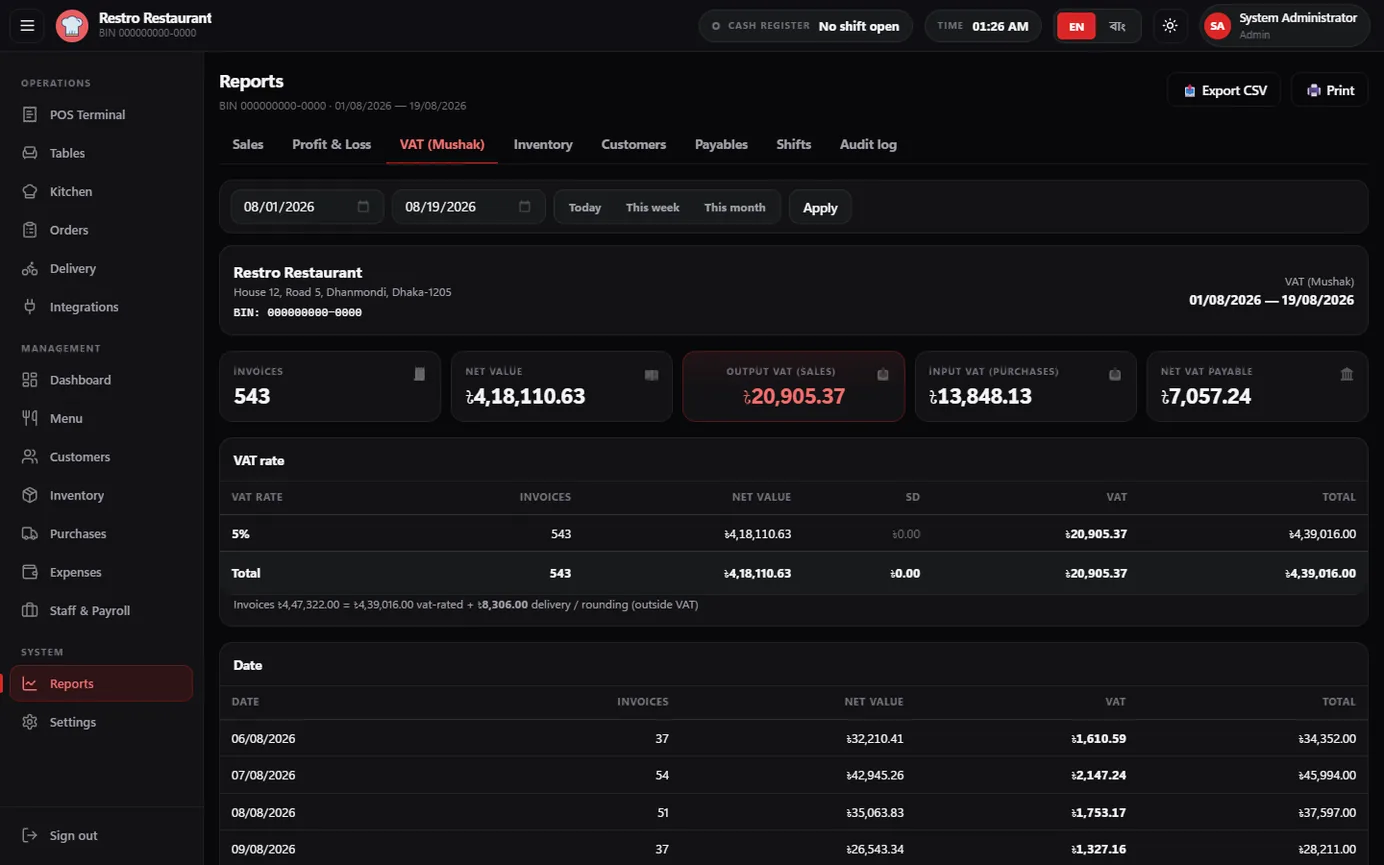This screenshot has height=865, width=1384.
Task: Click the 09/08/2026 date row
Action: [794, 849]
